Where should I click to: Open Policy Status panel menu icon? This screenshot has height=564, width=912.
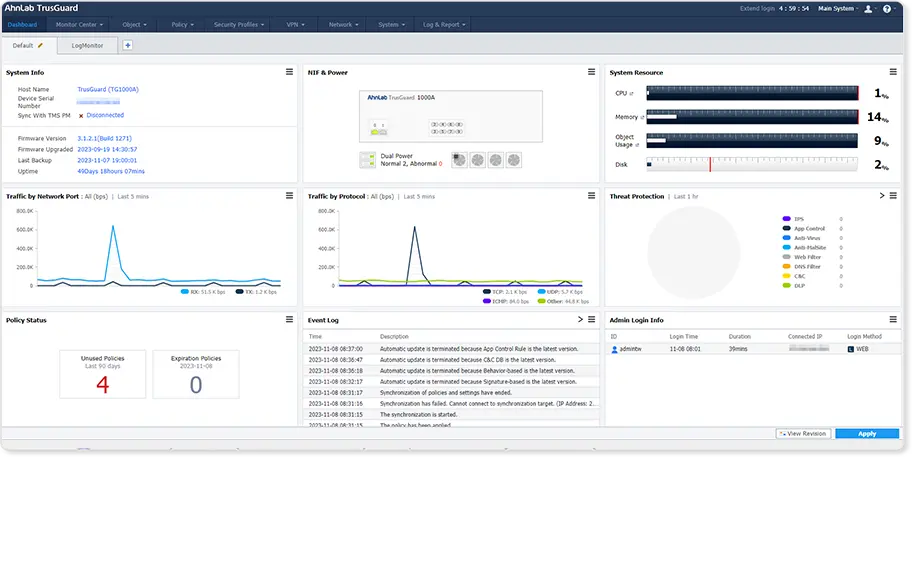289,319
